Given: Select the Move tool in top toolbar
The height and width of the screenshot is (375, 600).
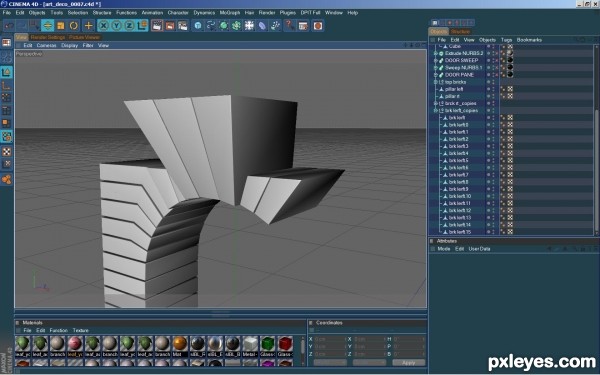Looking at the screenshot, I should pos(48,26).
